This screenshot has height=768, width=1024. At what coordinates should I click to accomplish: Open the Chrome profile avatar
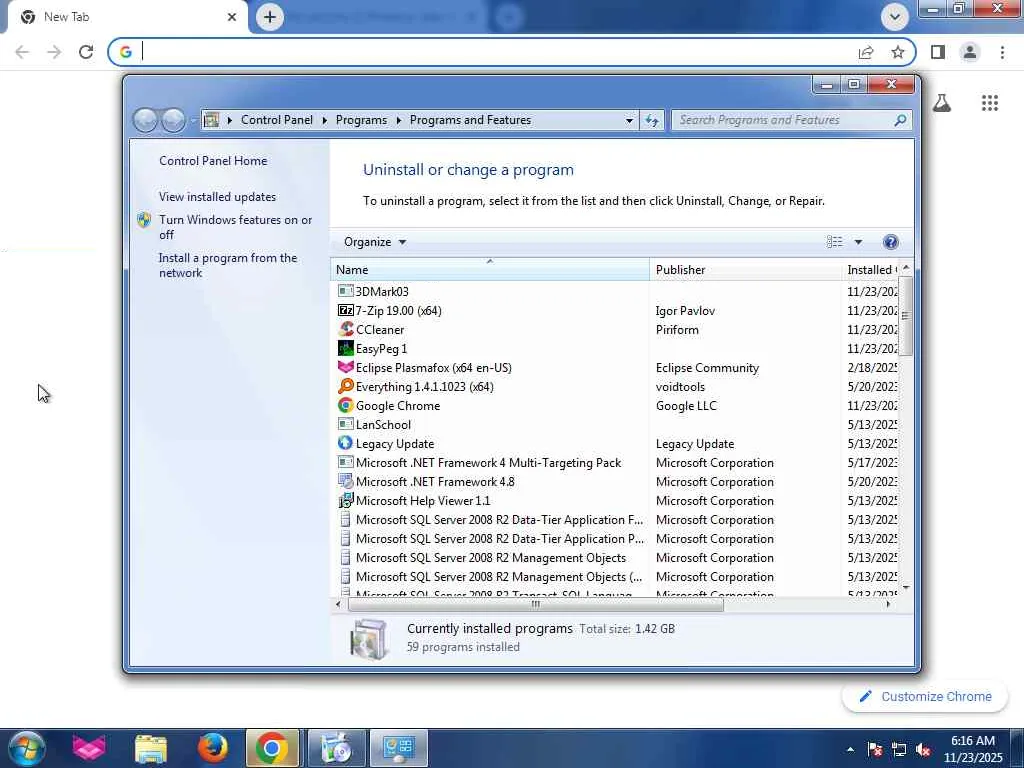[x=970, y=52]
